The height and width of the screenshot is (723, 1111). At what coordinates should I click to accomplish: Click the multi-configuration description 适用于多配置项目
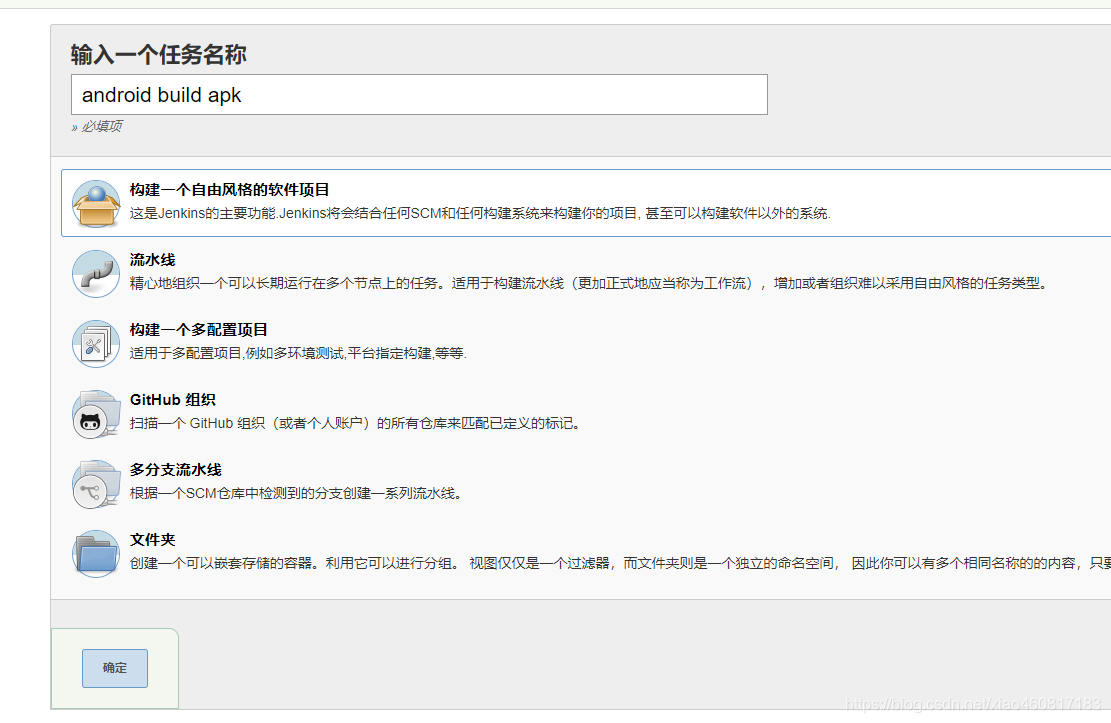298,353
